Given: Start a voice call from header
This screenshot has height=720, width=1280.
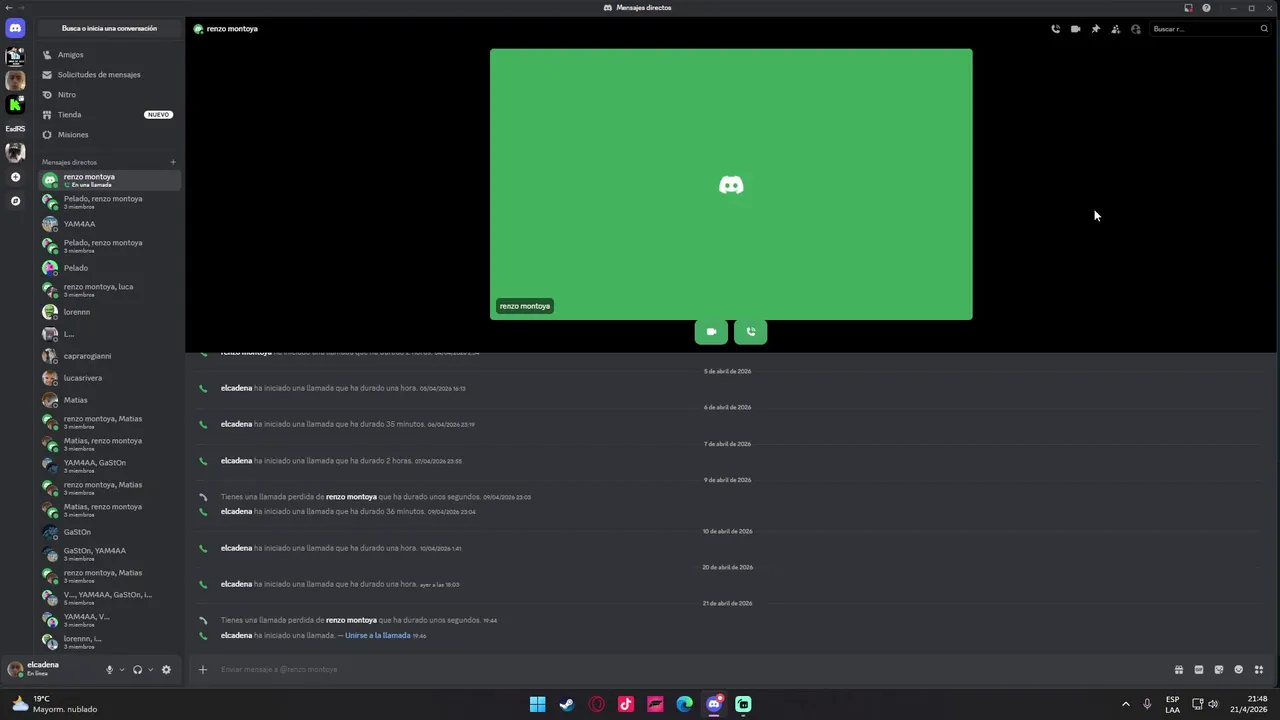Looking at the screenshot, I should tap(1055, 29).
